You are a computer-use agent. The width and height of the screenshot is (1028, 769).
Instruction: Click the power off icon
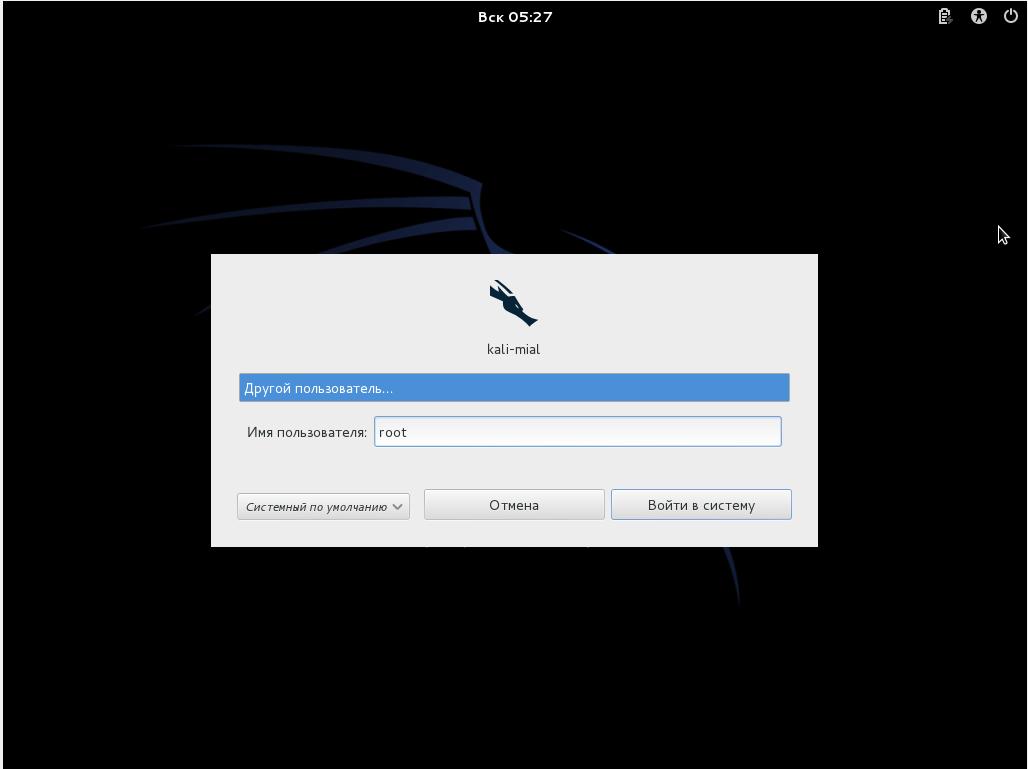(x=1010, y=16)
